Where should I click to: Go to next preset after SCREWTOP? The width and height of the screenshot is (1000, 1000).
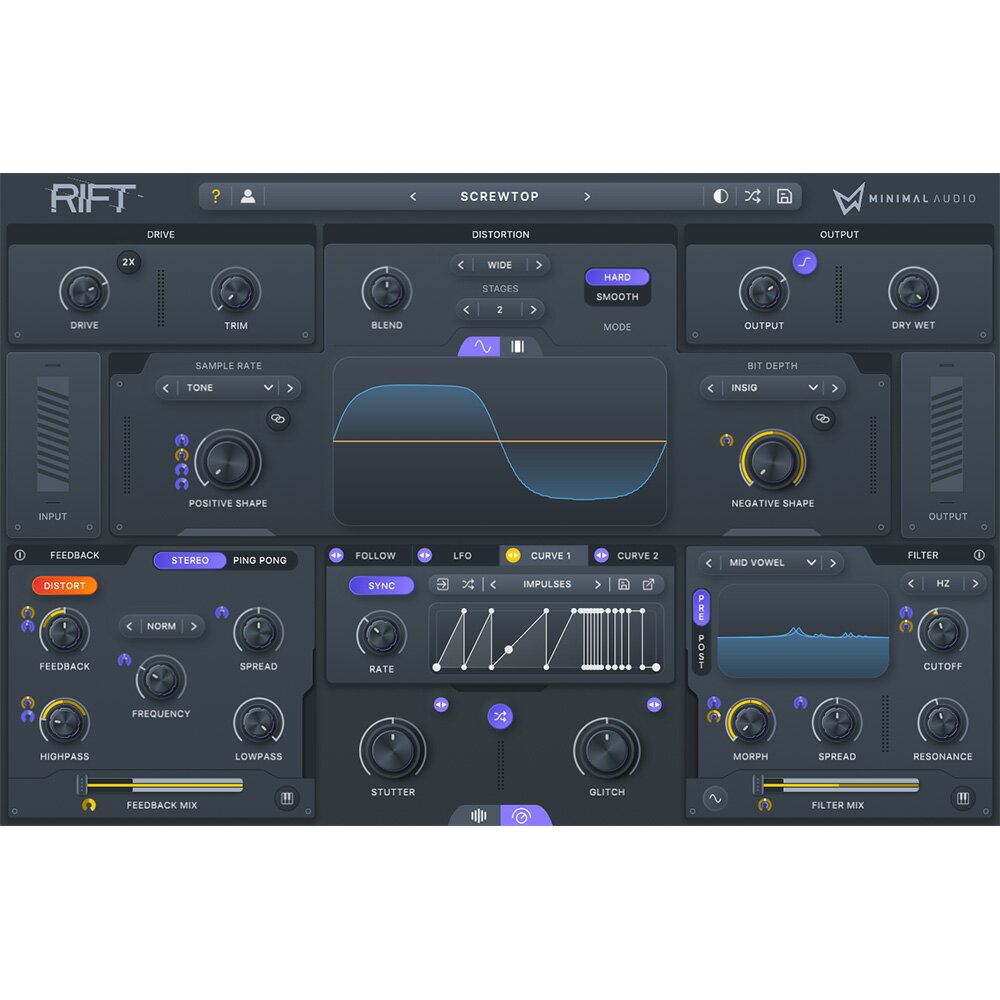pyautogui.click(x=587, y=196)
